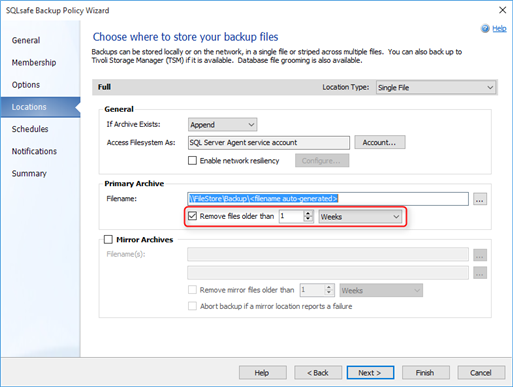The width and height of the screenshot is (513, 387).
Task: Click the blue Help question-mark icon
Action: point(485,29)
